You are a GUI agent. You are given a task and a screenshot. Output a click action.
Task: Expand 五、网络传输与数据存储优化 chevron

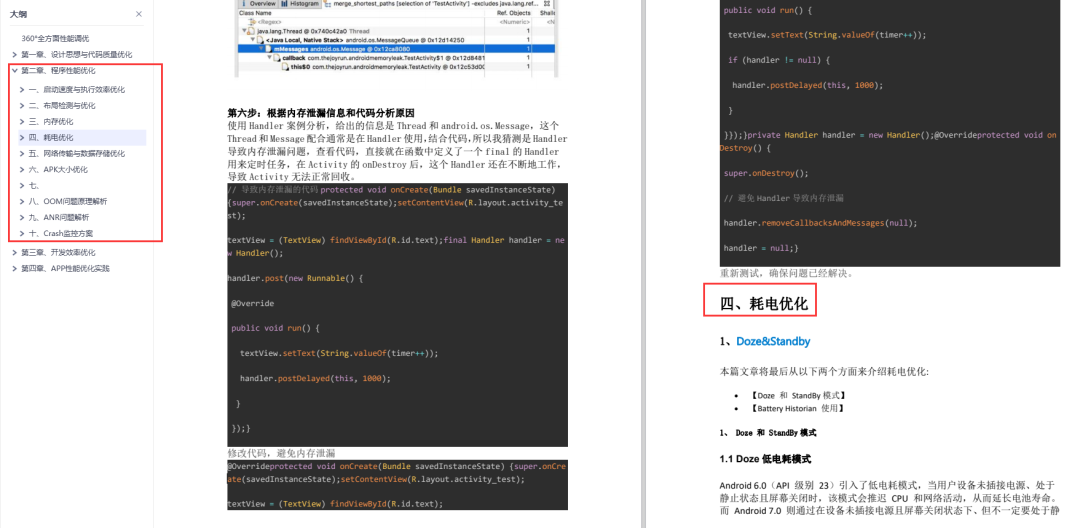coord(23,154)
